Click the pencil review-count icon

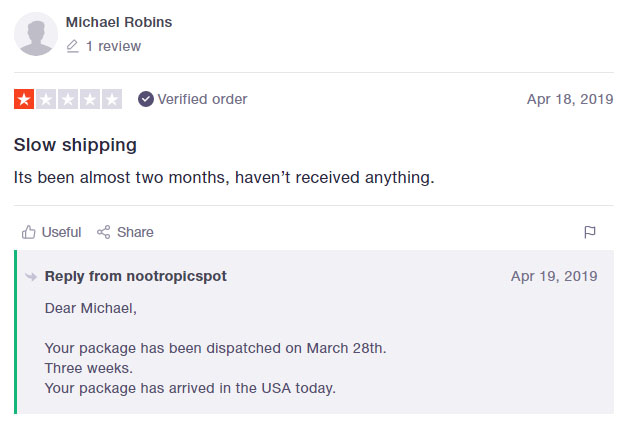(x=72, y=46)
